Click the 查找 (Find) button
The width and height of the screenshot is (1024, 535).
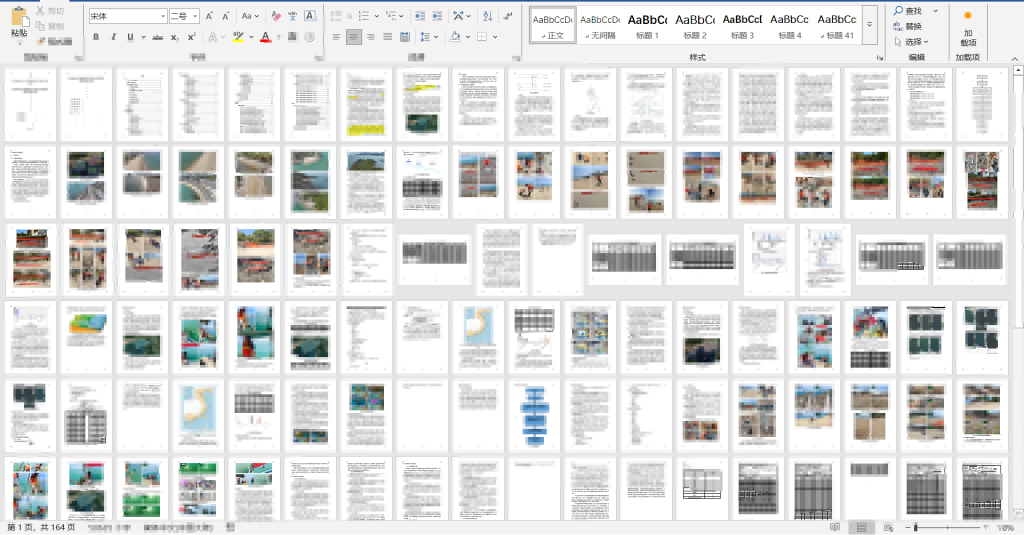click(909, 11)
